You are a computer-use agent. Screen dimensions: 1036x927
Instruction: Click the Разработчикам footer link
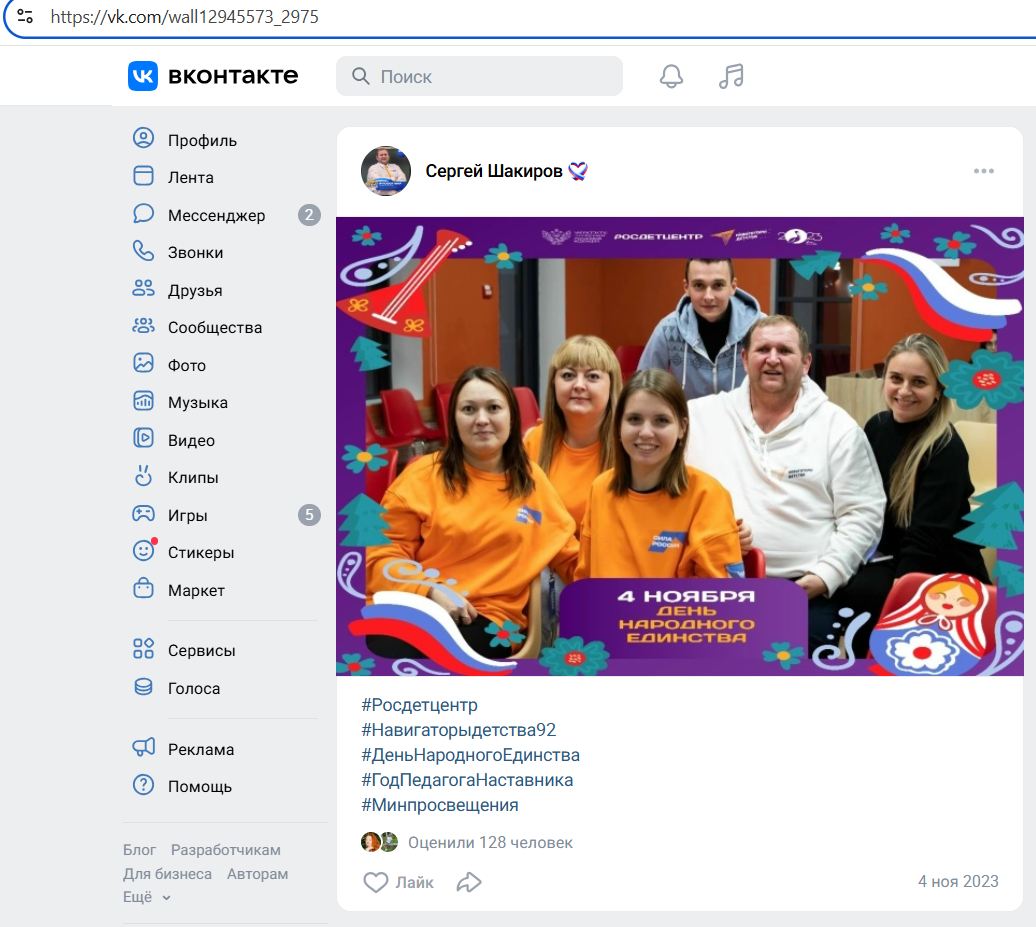click(225, 850)
